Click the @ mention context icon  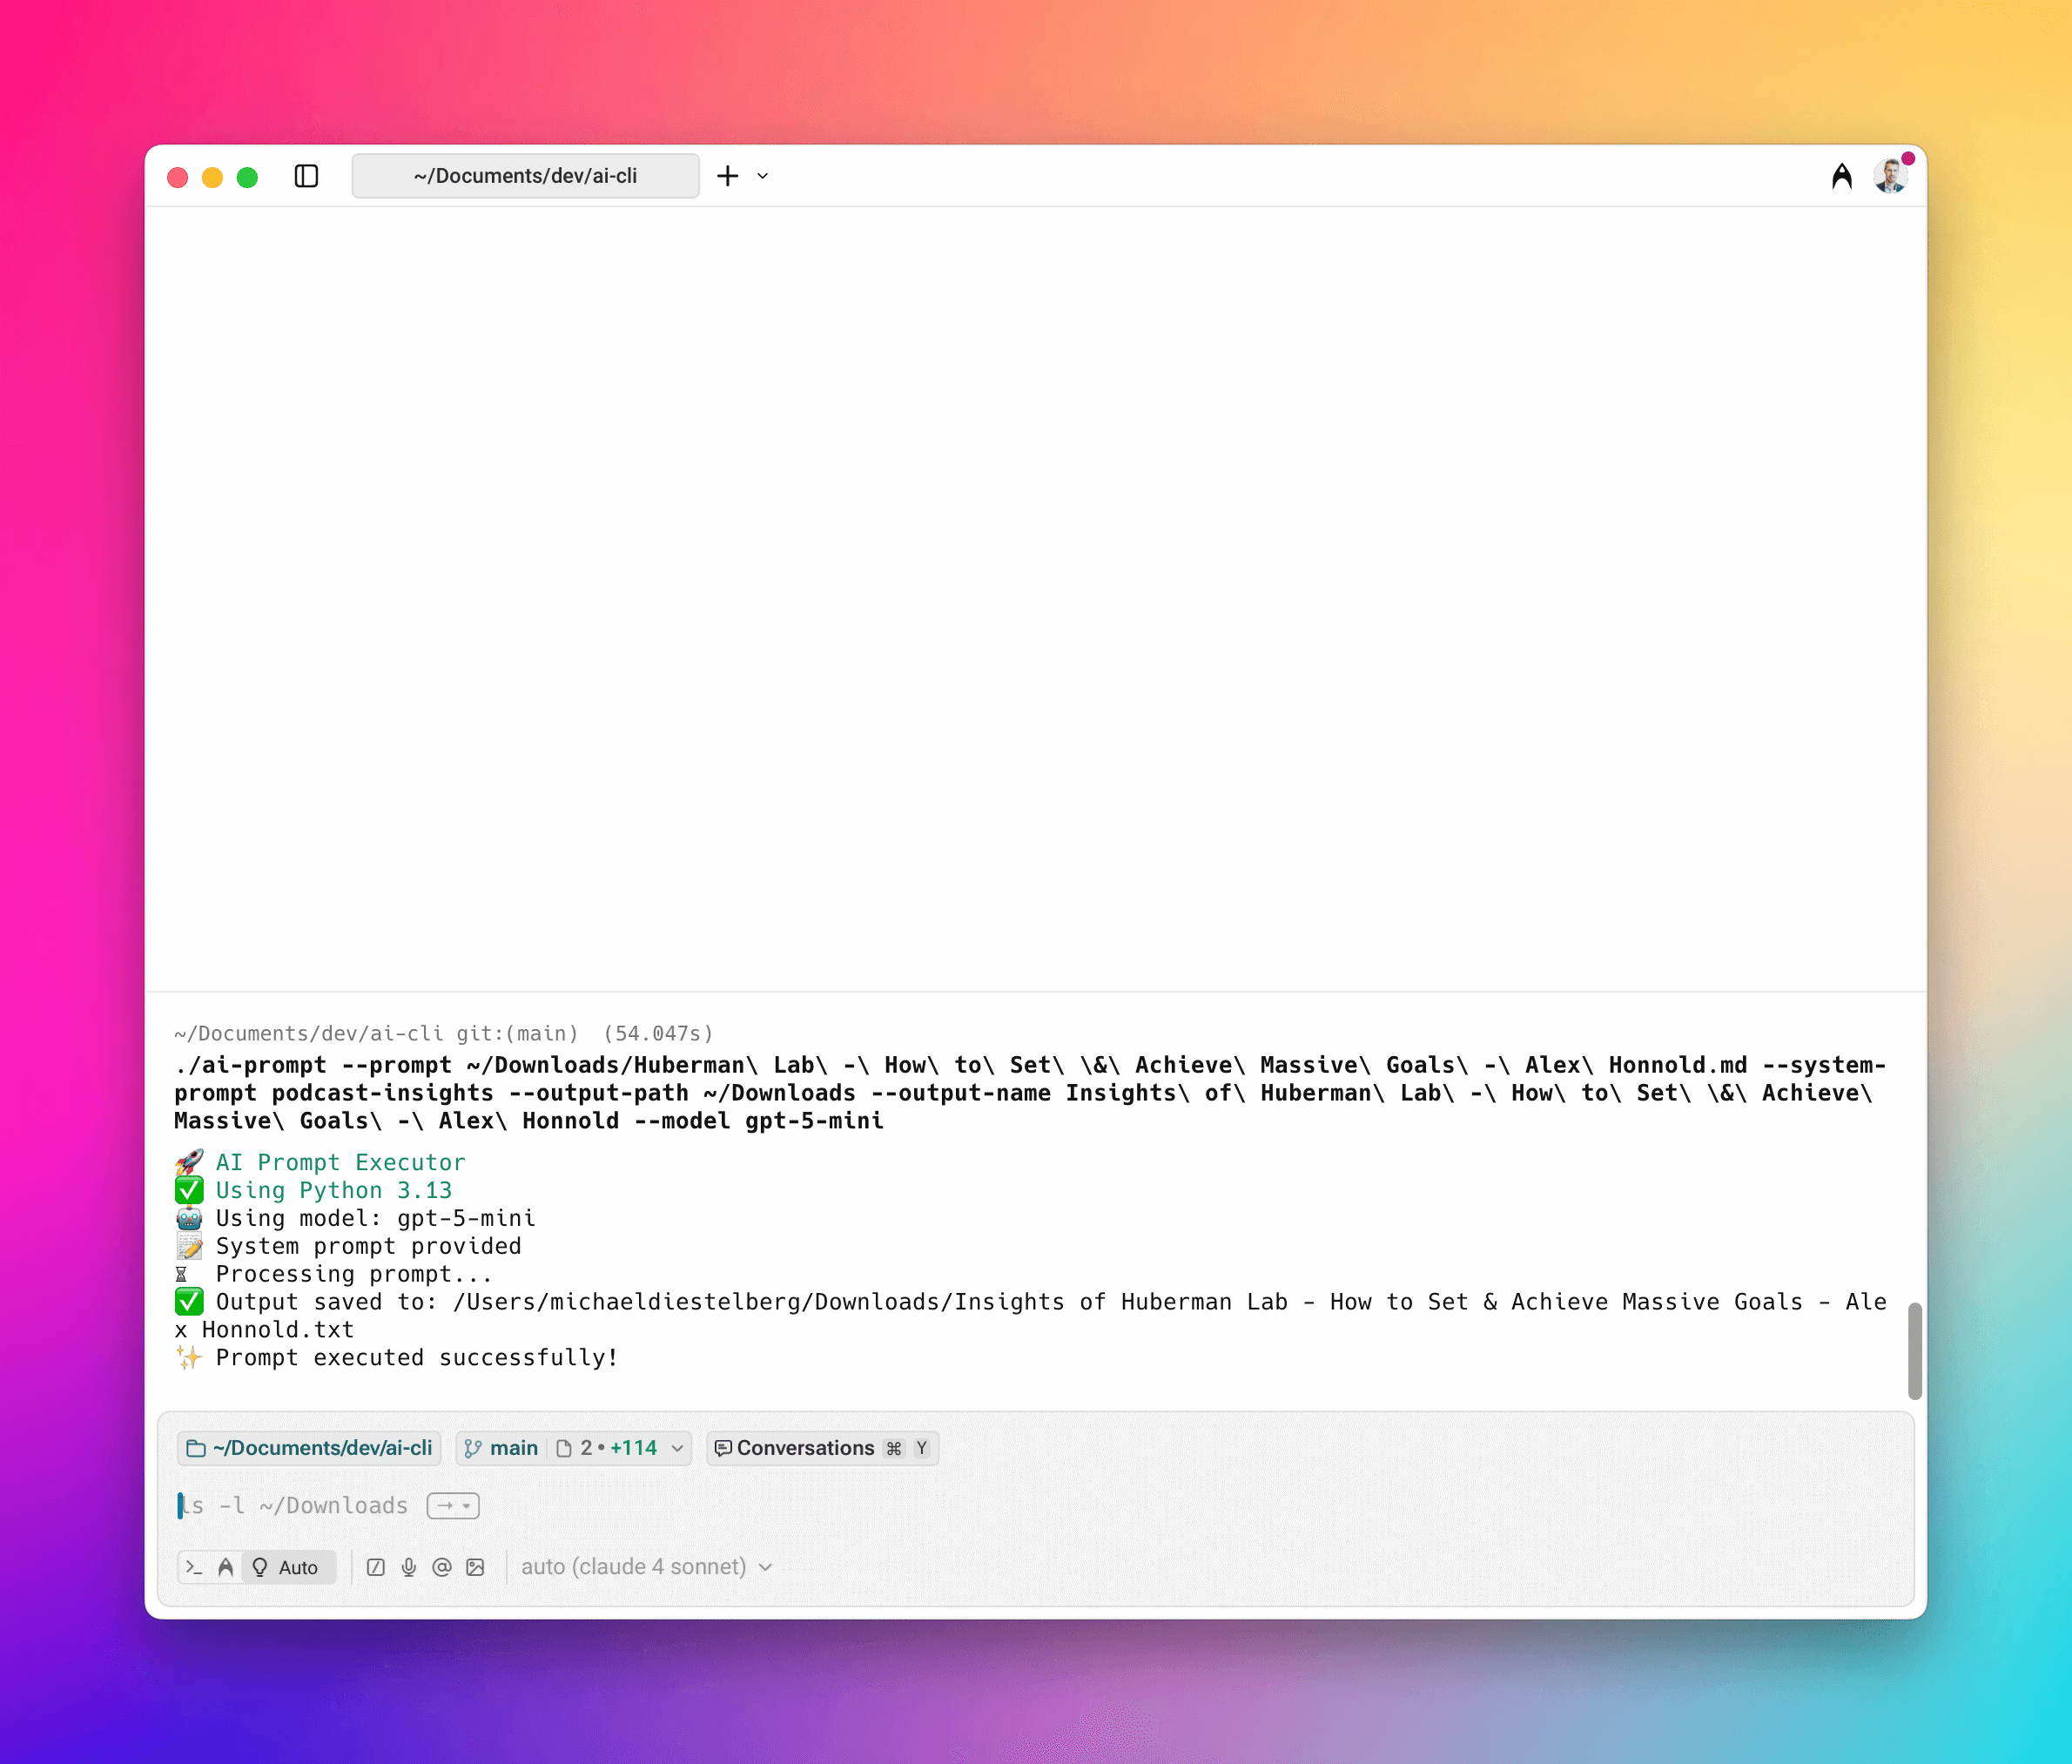click(443, 1567)
